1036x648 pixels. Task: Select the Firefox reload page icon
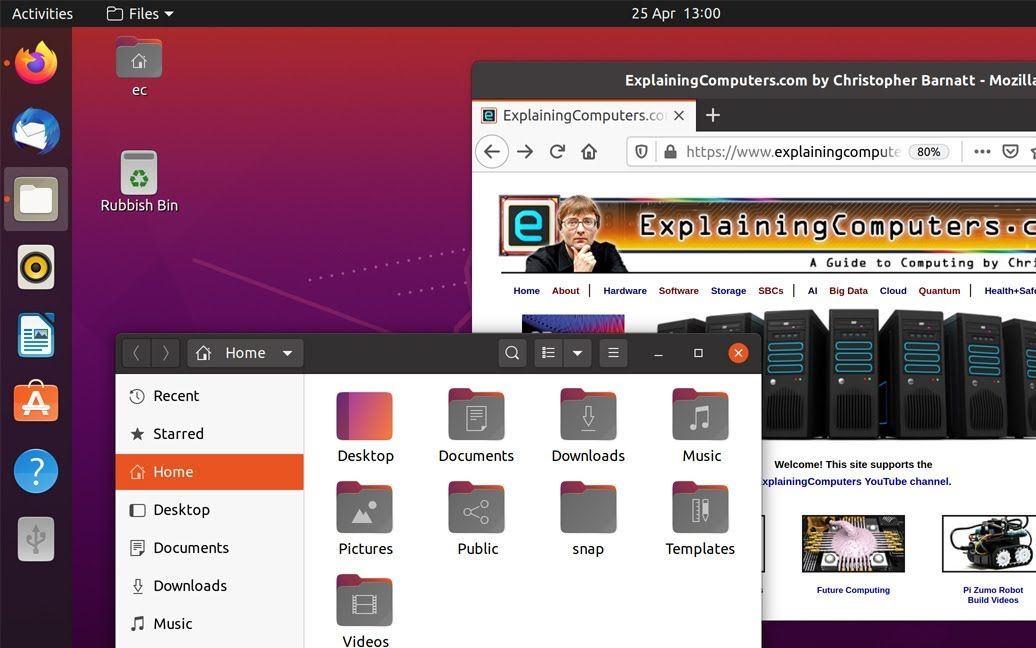(x=557, y=151)
